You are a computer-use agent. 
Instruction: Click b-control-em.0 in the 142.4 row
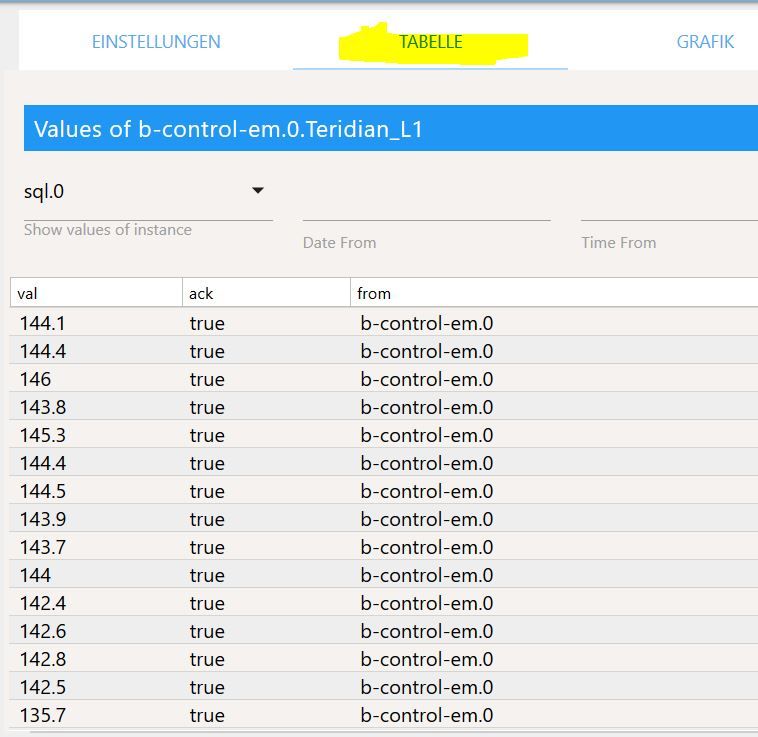tap(427, 604)
